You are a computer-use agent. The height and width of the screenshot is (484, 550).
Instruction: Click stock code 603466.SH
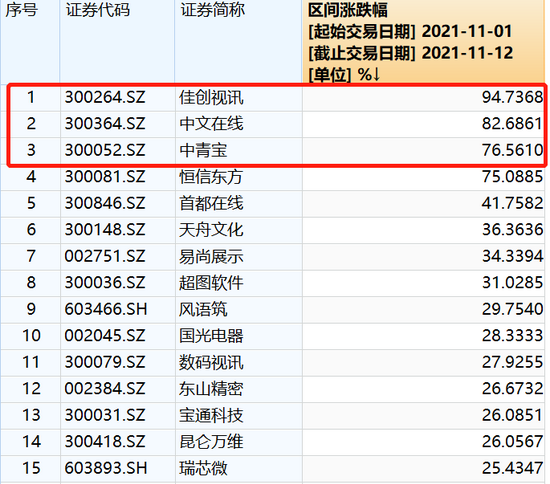pyautogui.click(x=106, y=309)
